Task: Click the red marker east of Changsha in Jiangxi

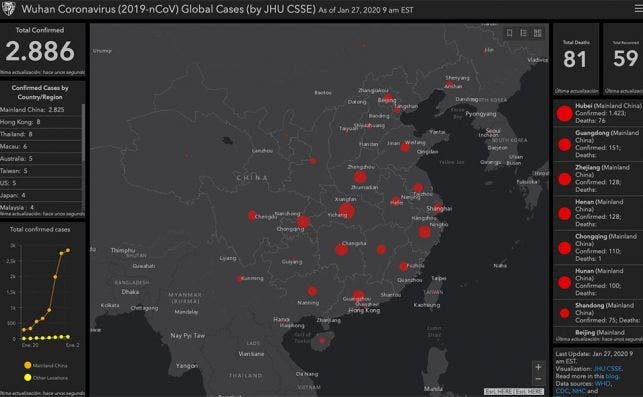Action: coord(381,249)
